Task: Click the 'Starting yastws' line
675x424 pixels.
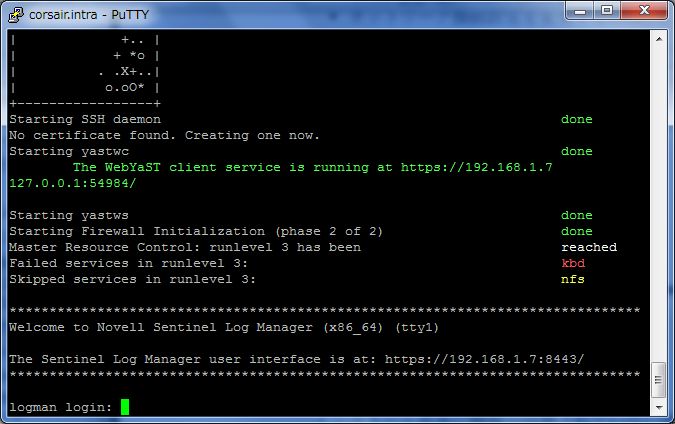Action: tap(69, 215)
